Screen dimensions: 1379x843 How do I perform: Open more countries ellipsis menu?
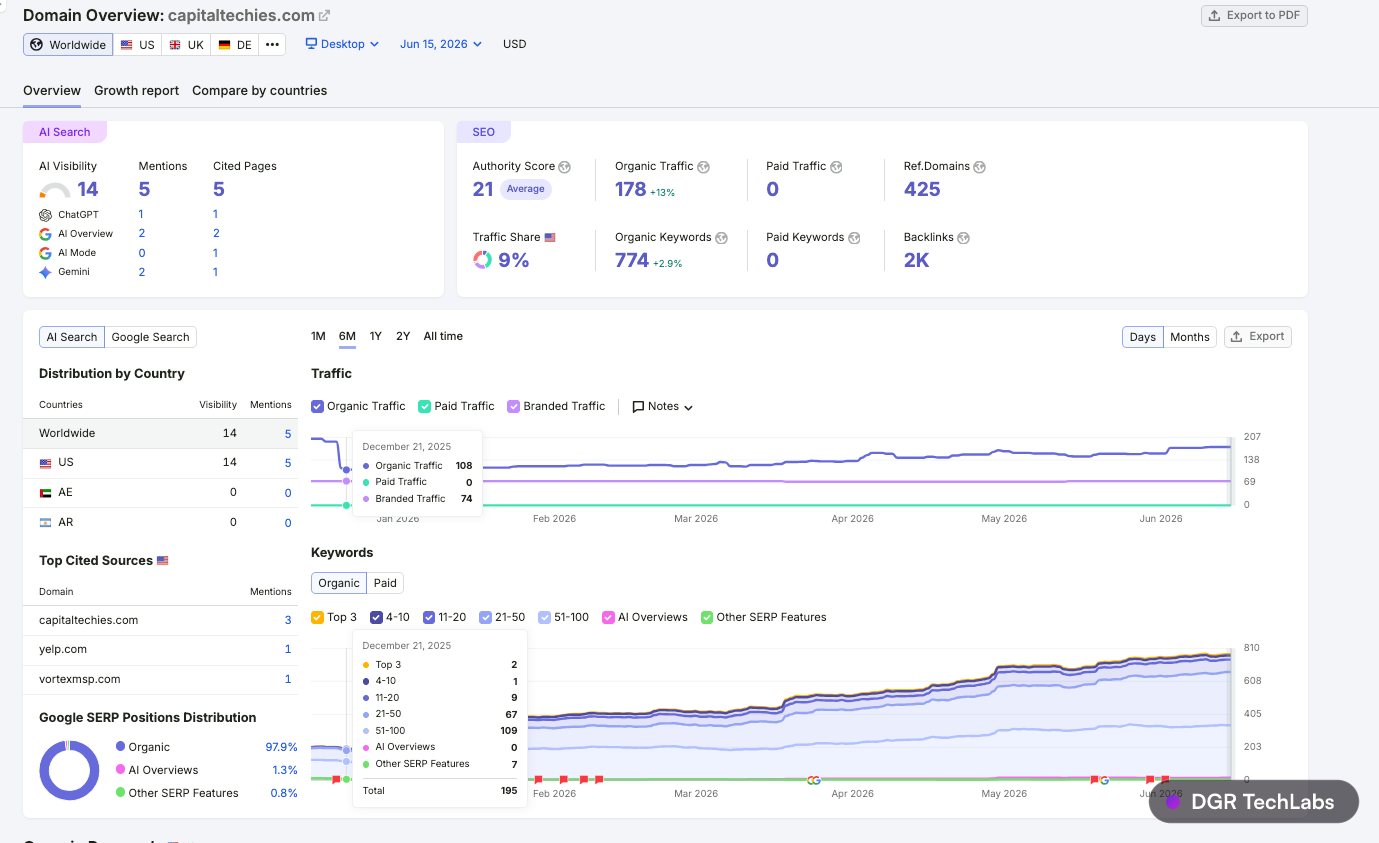[x=272, y=45]
